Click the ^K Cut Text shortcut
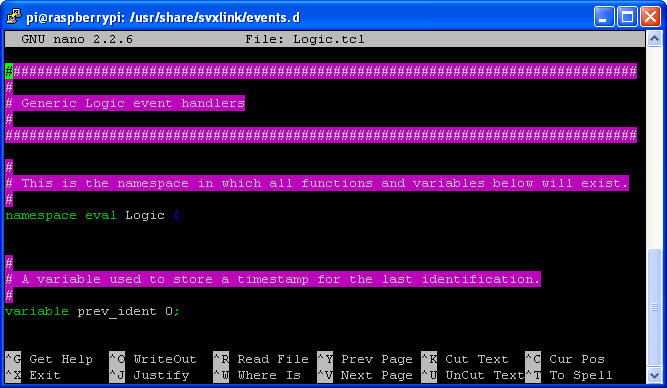Image resolution: width=667 pixels, height=388 pixels. coord(465,359)
